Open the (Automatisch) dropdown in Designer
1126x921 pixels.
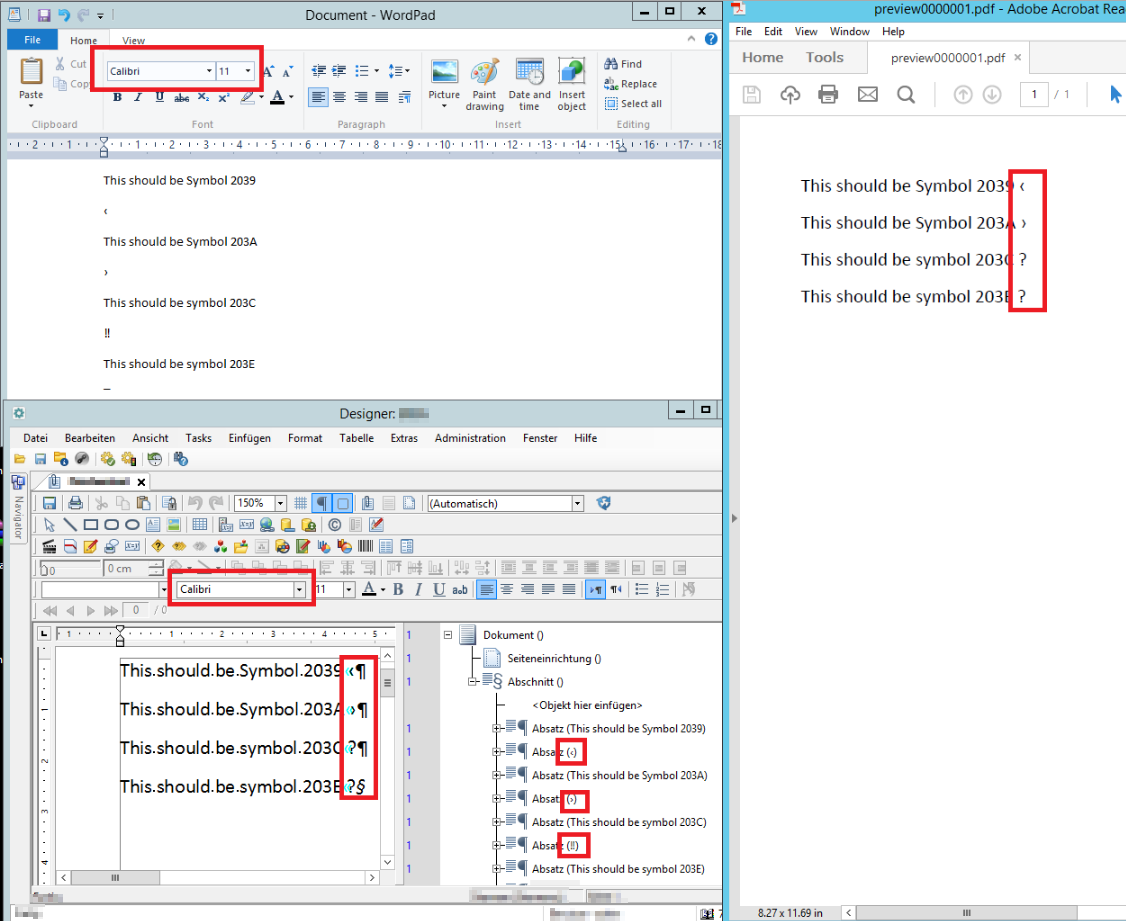coord(579,502)
